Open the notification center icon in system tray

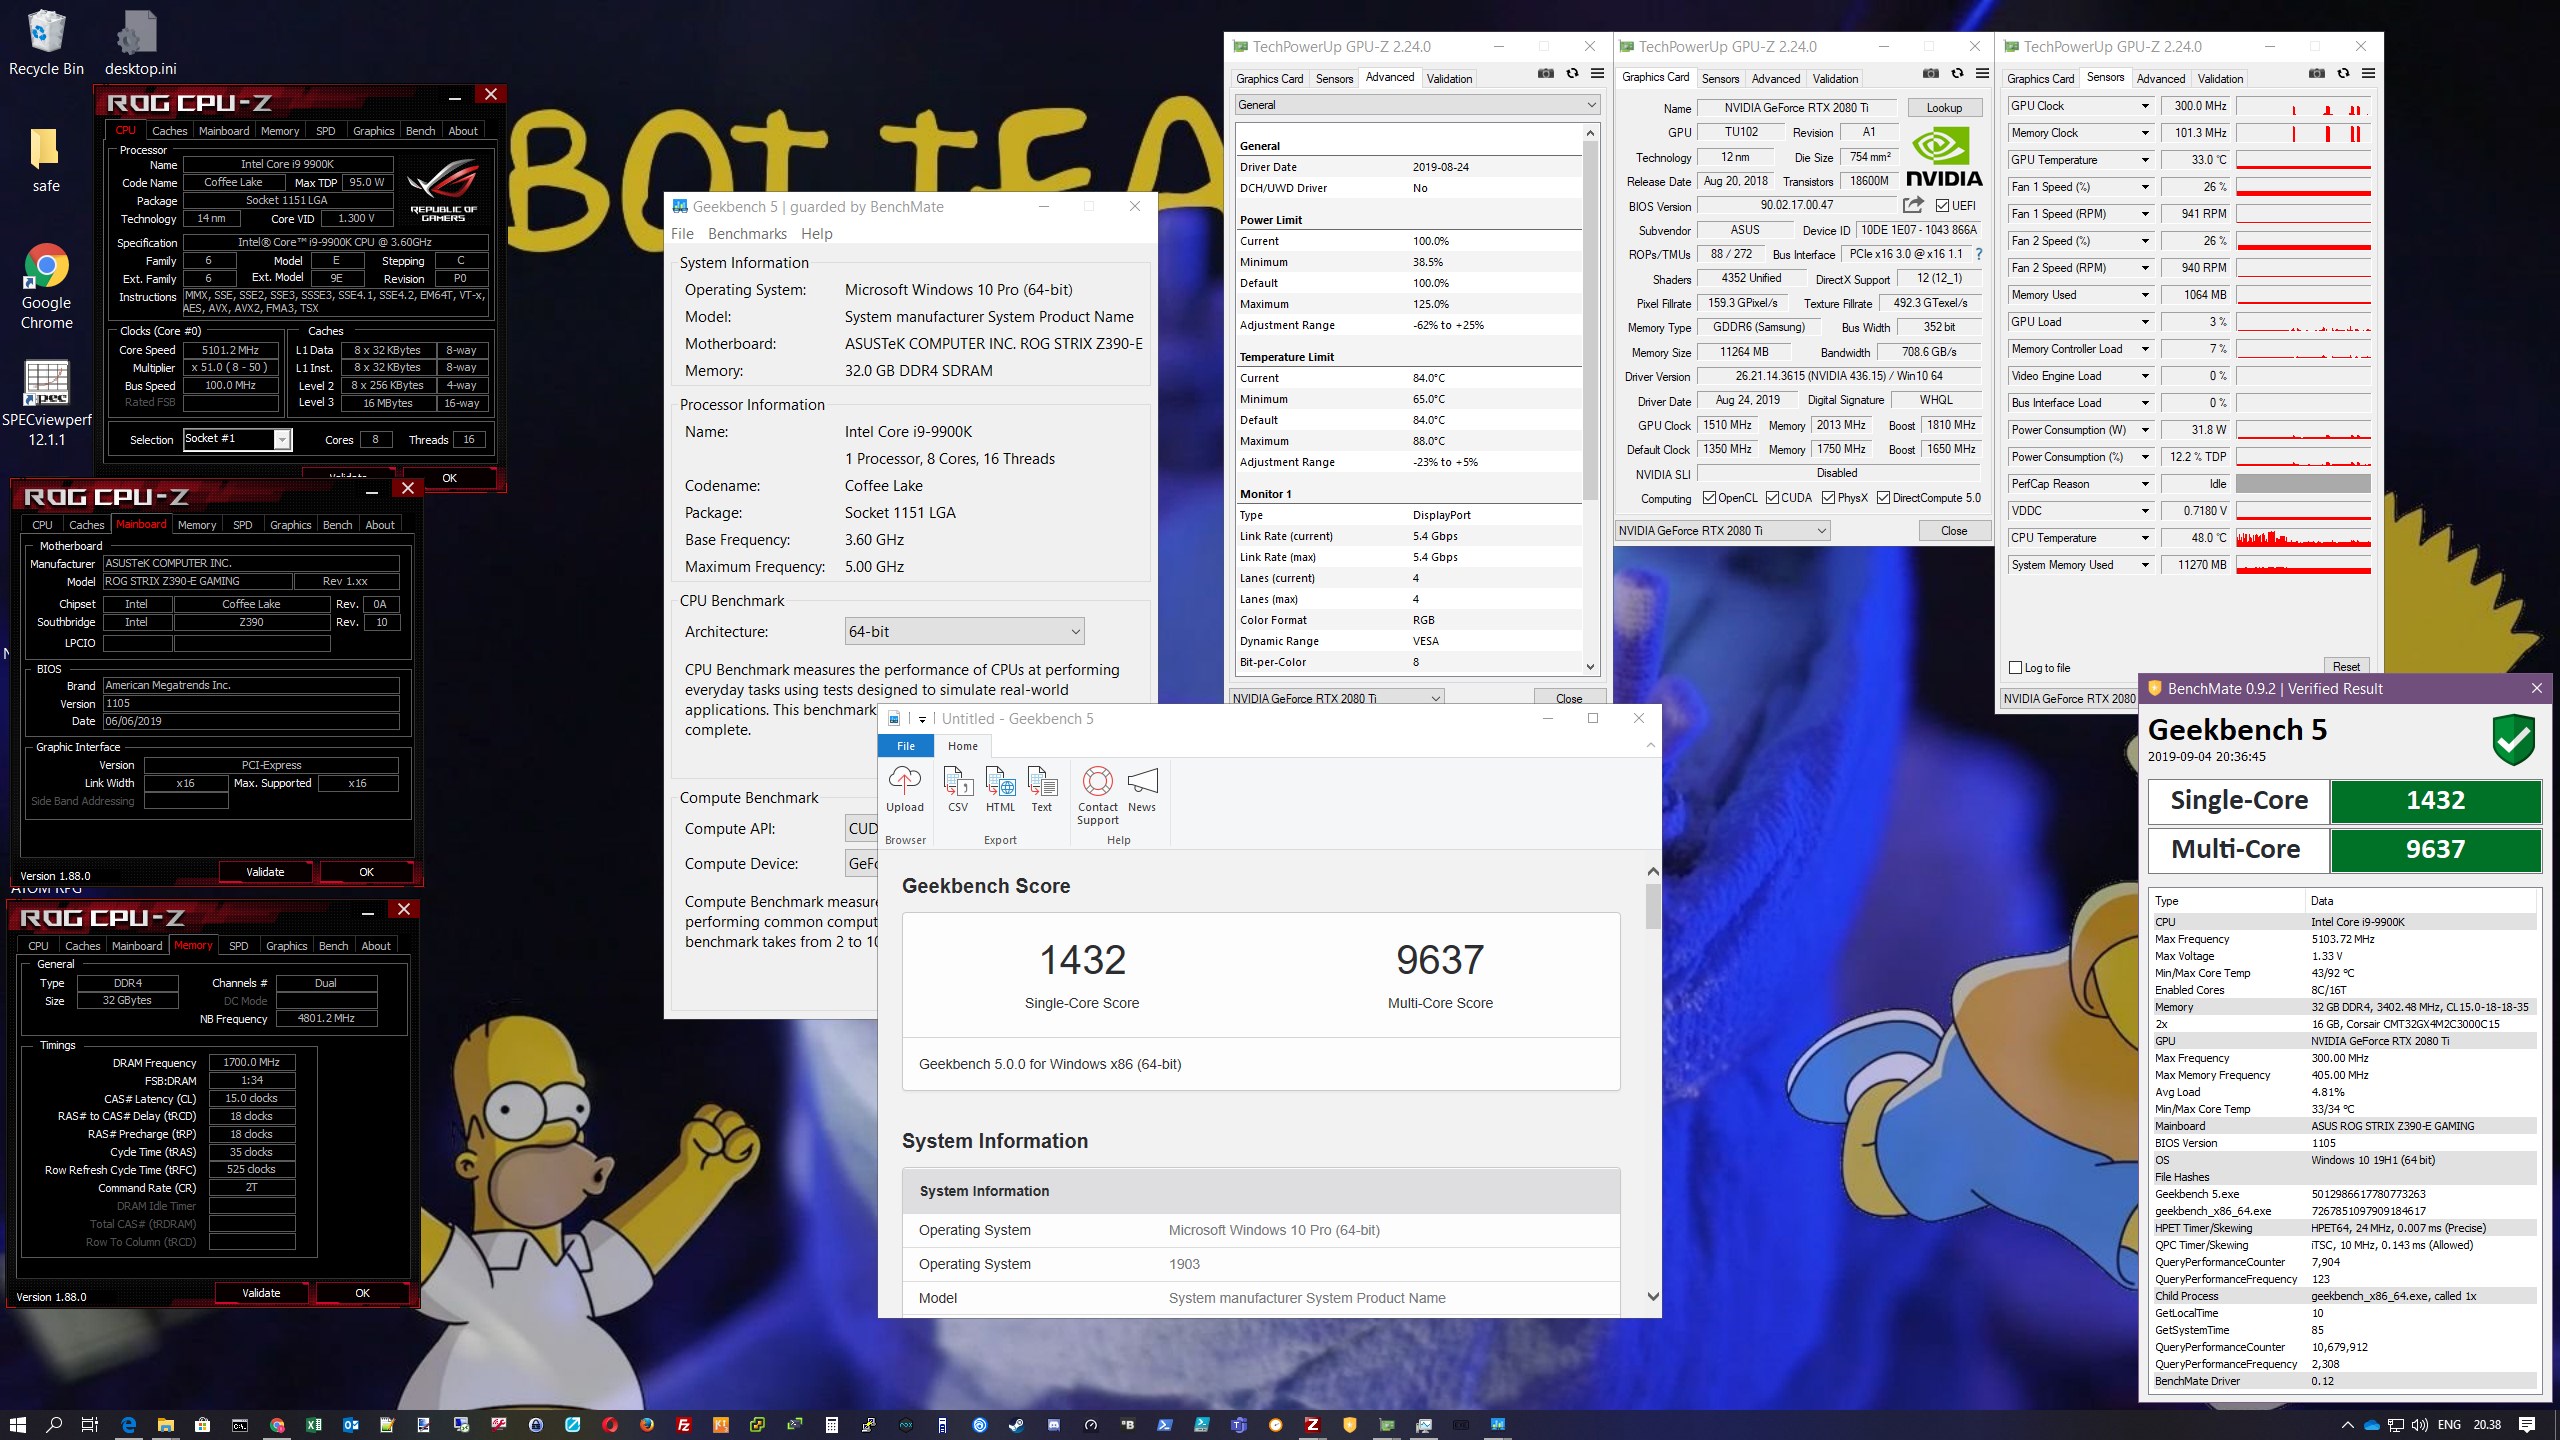click(2527, 1425)
